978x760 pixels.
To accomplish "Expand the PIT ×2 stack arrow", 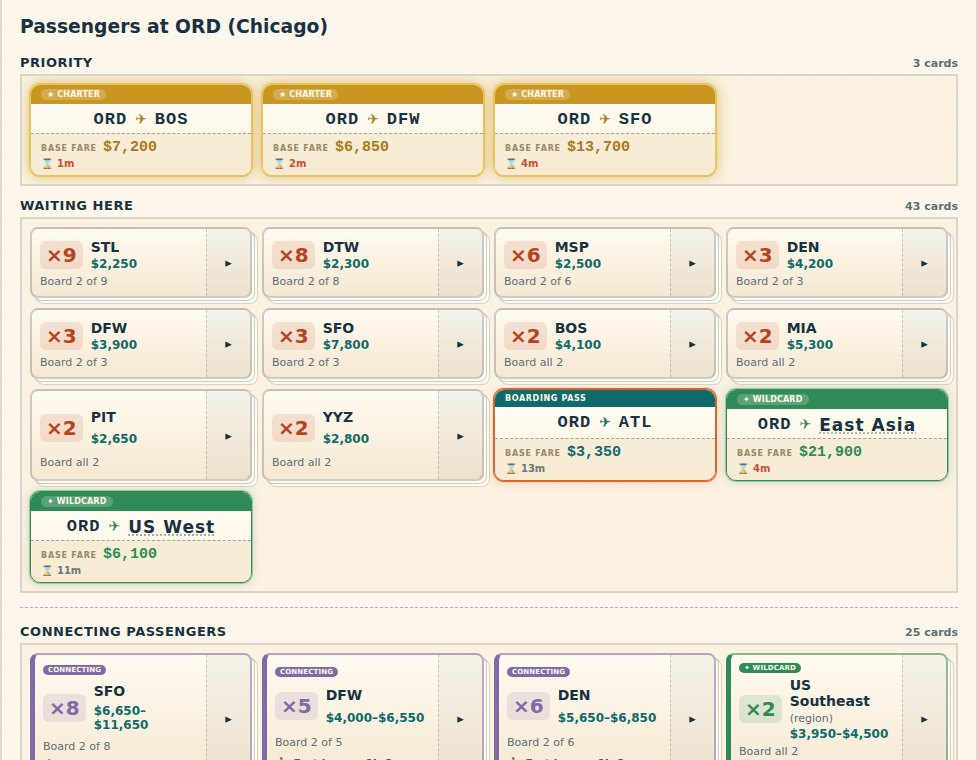I will coord(228,436).
